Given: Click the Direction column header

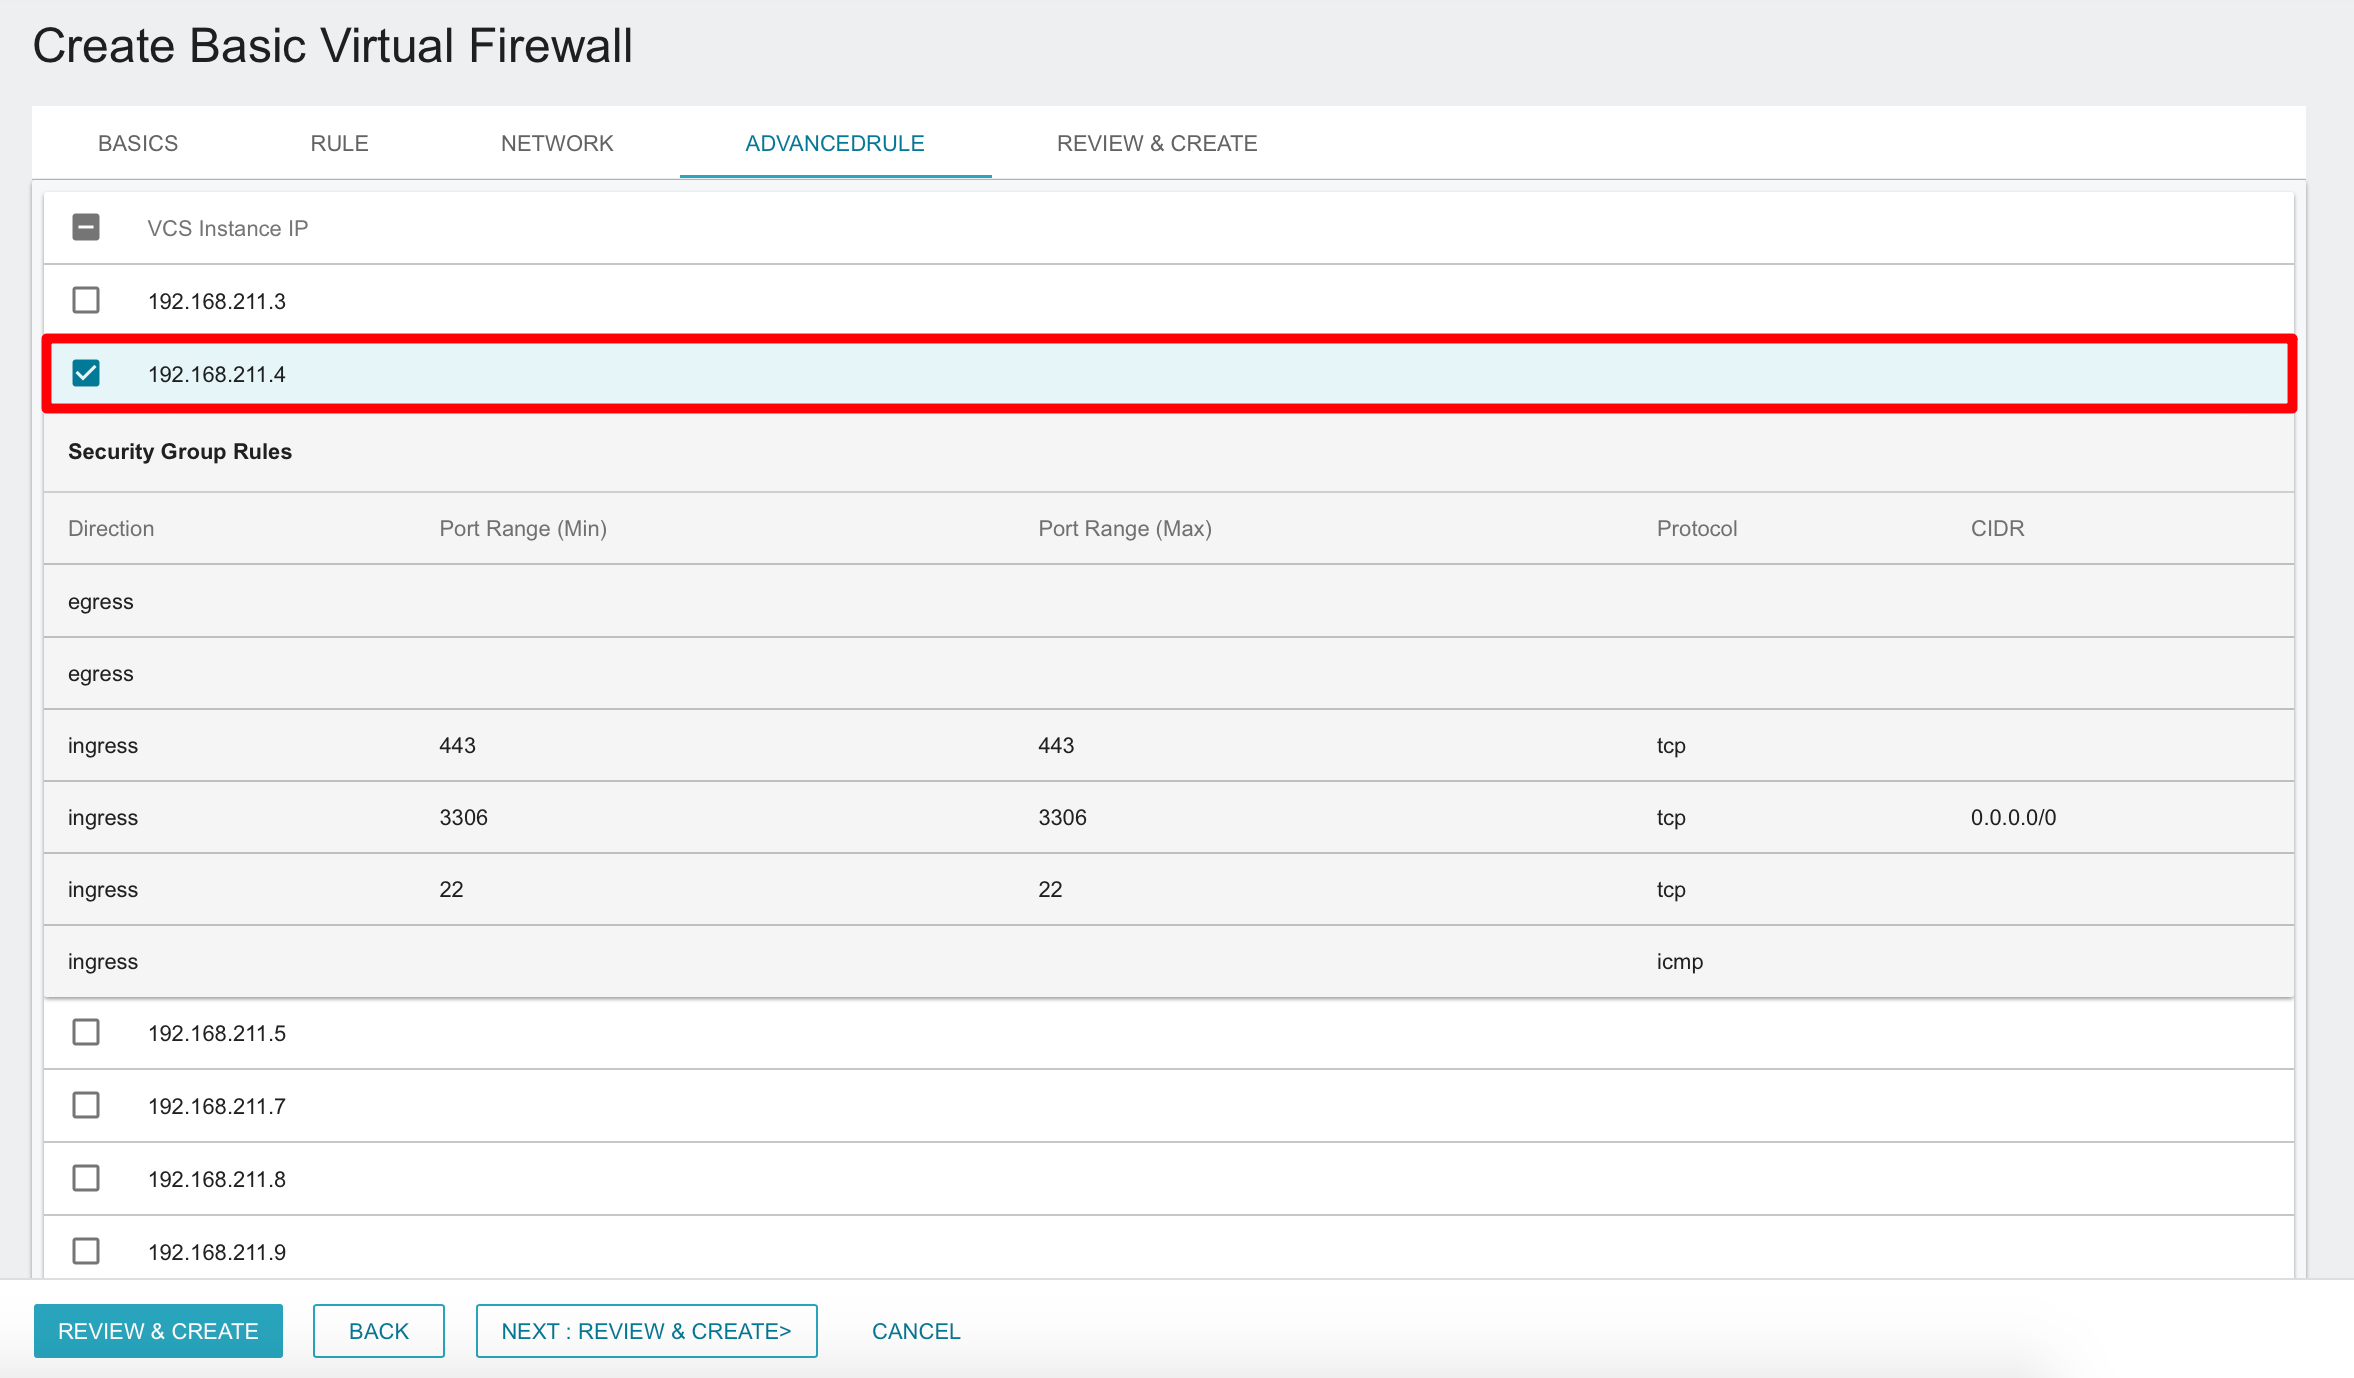Looking at the screenshot, I should coord(111,529).
